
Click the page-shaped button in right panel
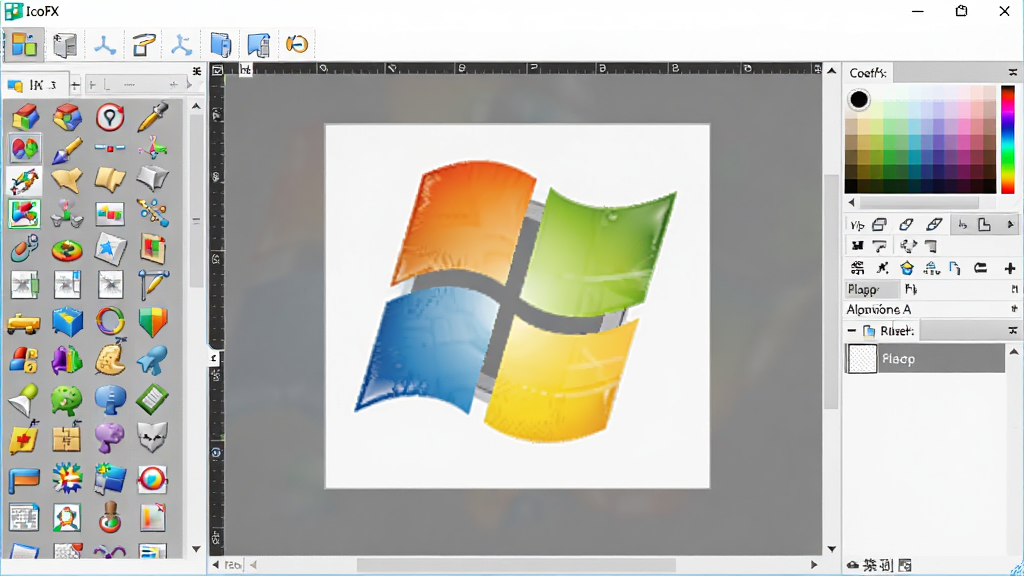point(984,225)
